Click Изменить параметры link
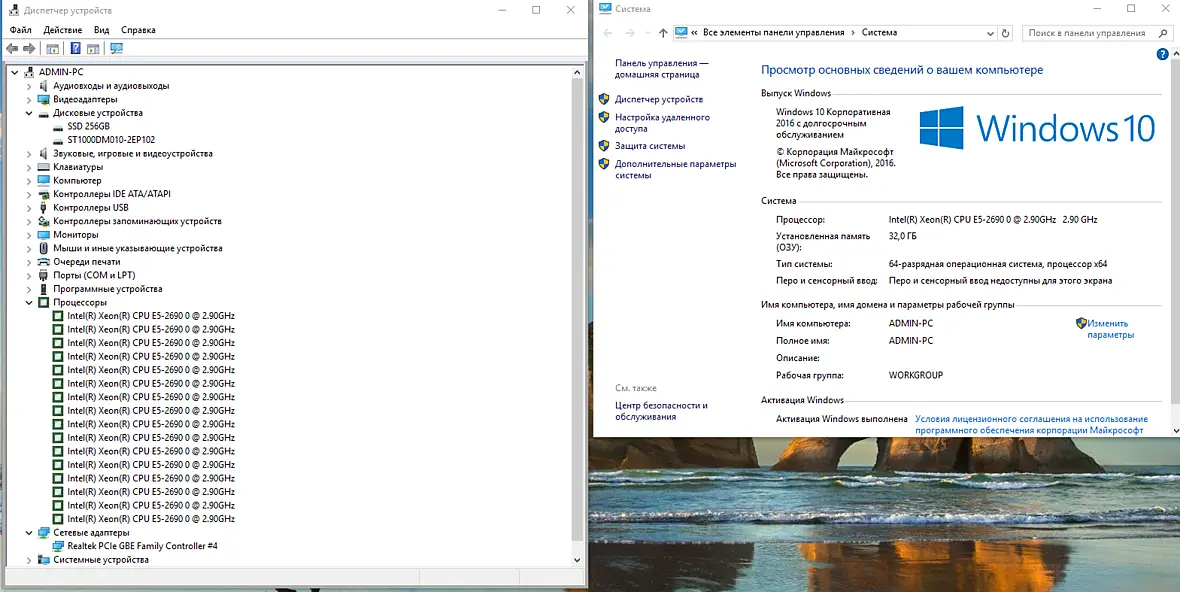This screenshot has width=1180, height=592. click(x=1111, y=329)
